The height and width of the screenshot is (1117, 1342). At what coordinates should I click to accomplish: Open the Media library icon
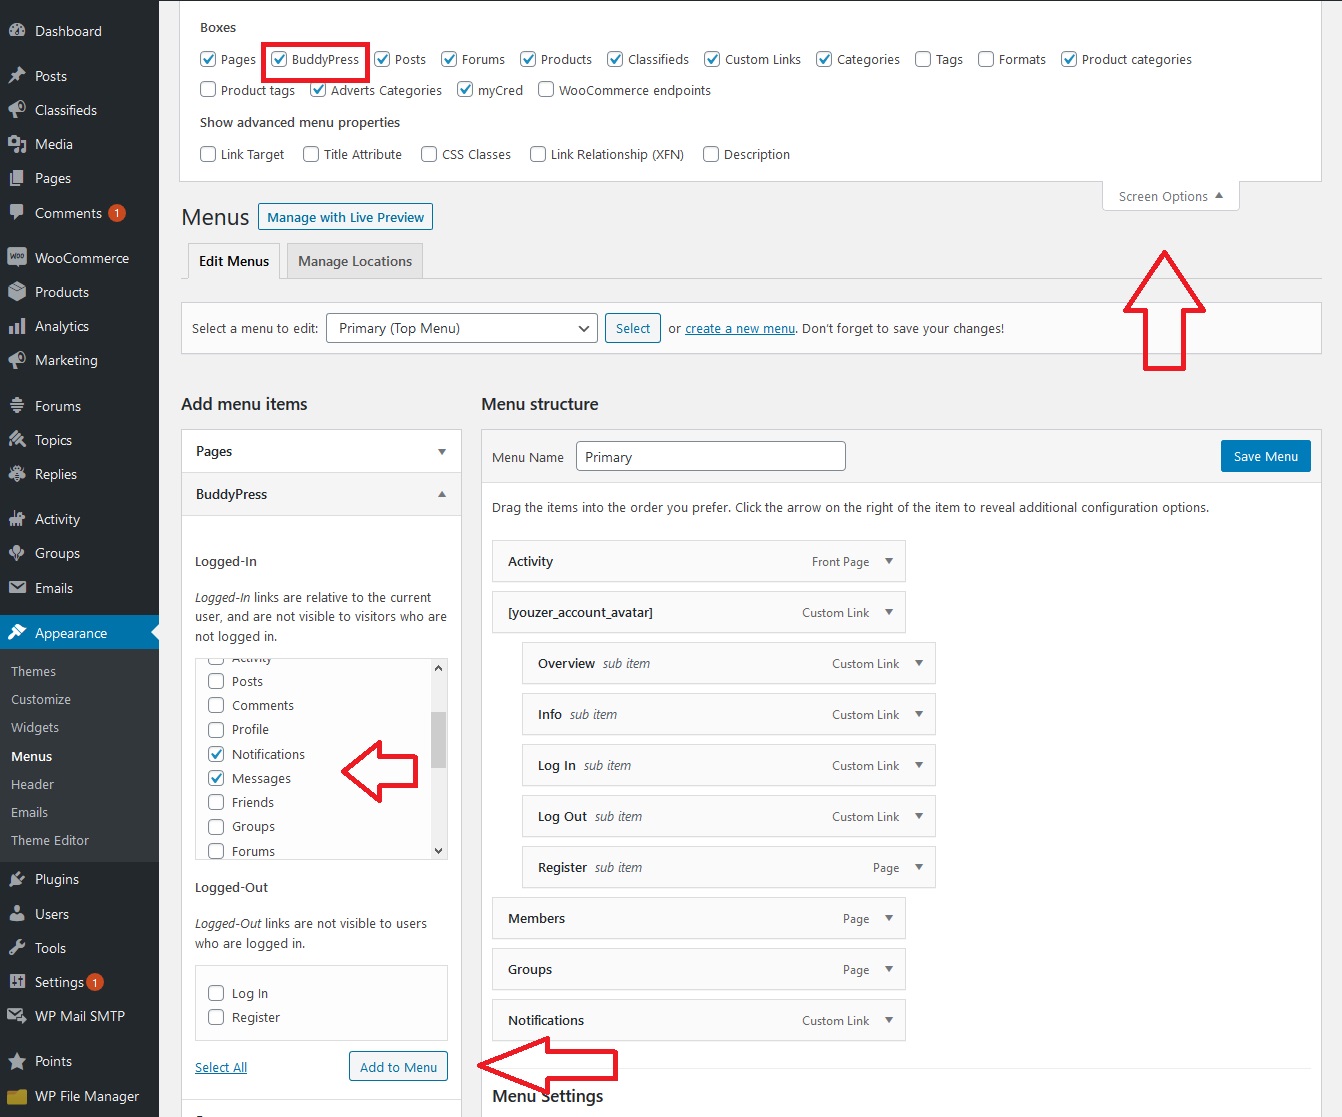(17, 144)
